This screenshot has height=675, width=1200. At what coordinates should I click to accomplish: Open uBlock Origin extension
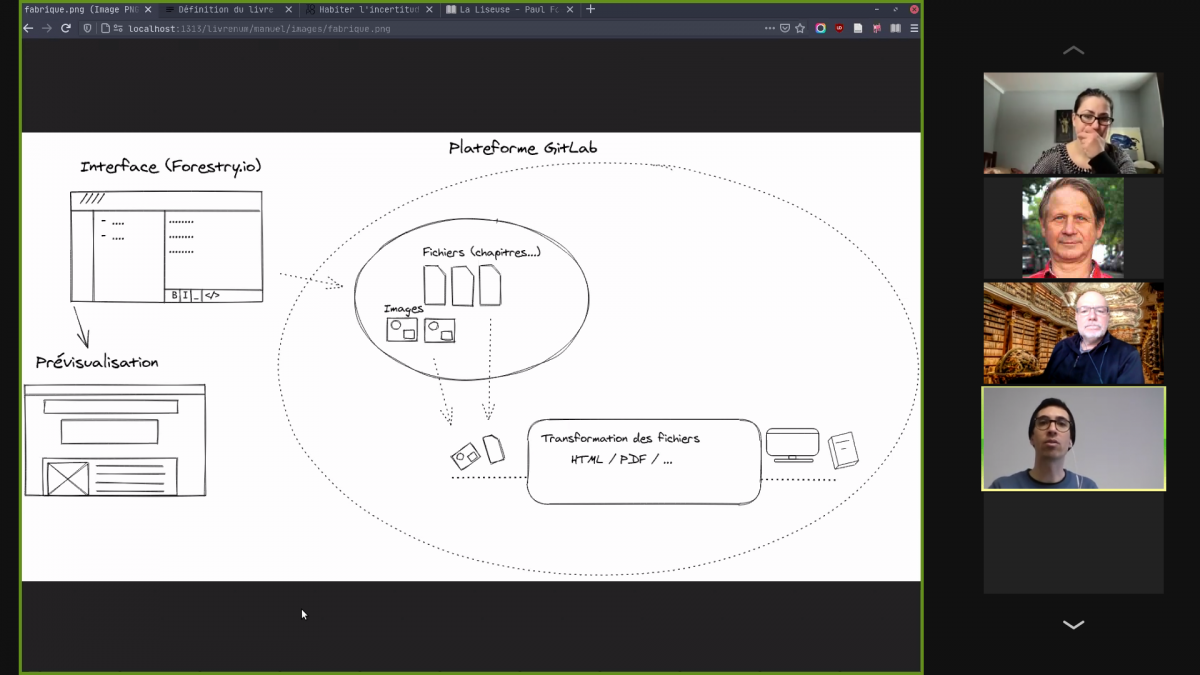coord(839,29)
